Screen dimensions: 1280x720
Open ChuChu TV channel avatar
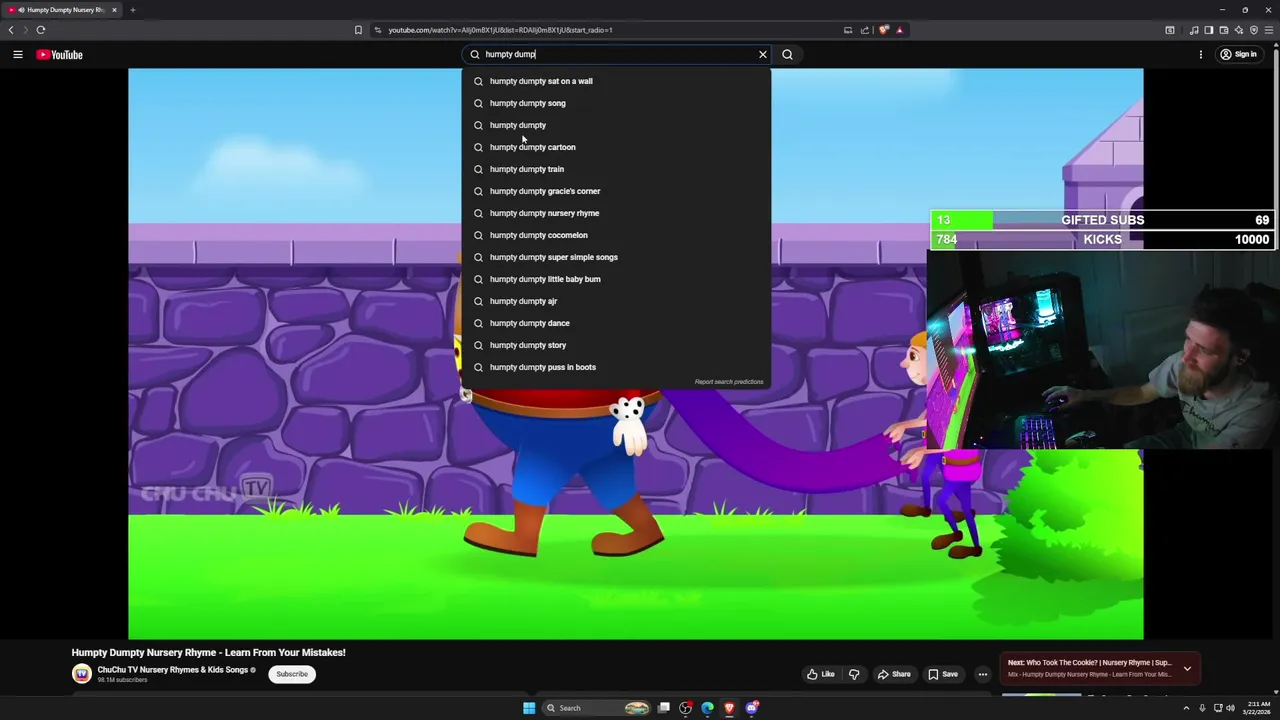[81, 674]
